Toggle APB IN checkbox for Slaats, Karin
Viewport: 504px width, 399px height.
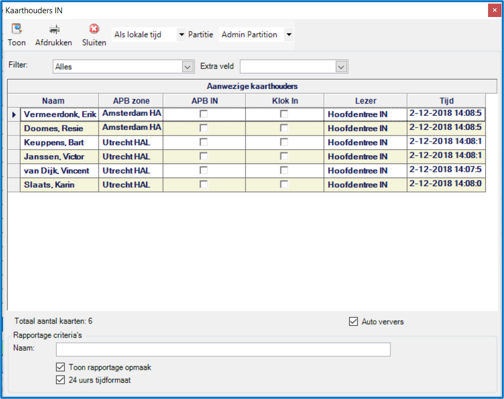tap(203, 184)
